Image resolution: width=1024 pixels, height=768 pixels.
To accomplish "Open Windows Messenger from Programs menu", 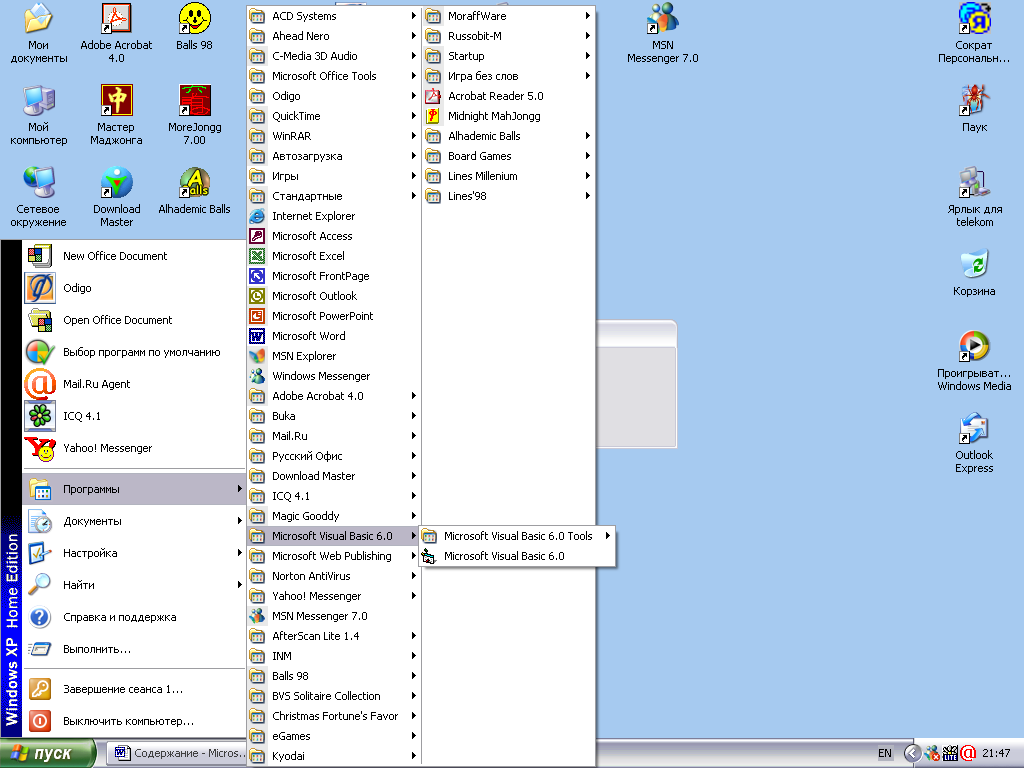I will click(334, 376).
